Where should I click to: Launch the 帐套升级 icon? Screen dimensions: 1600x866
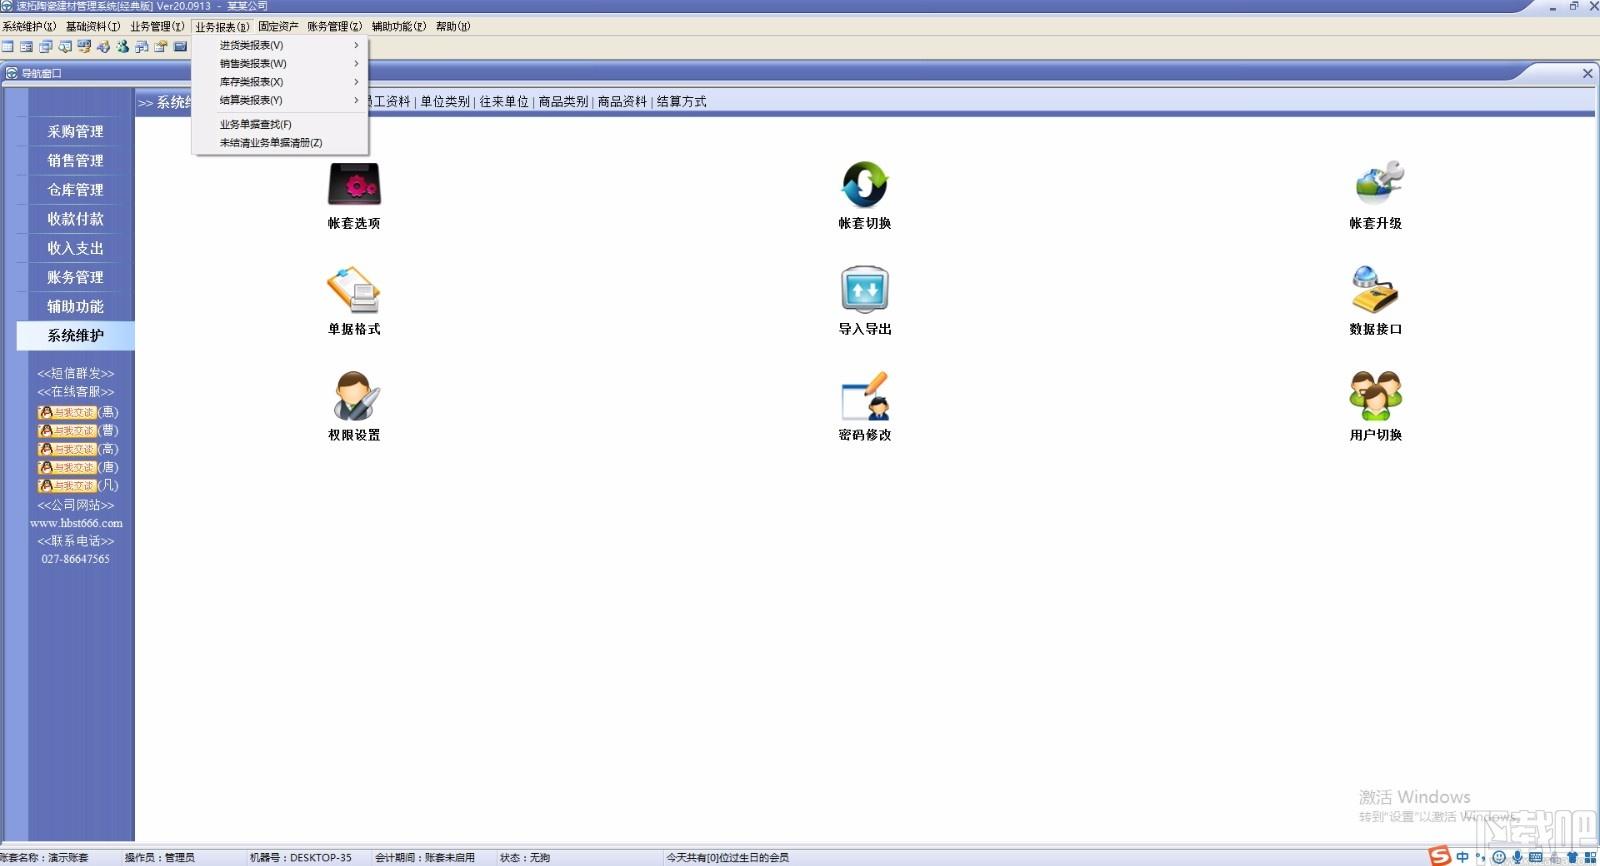1376,185
